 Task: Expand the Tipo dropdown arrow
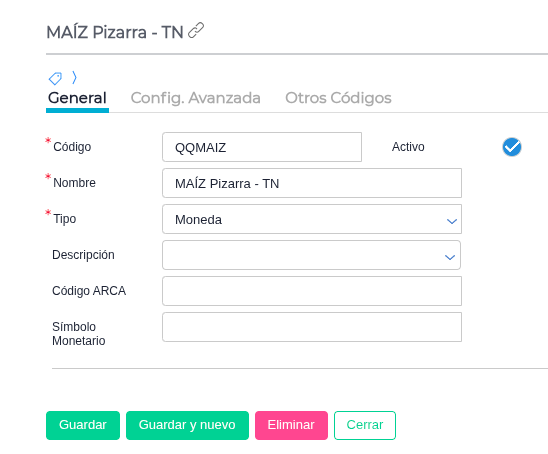point(452,221)
